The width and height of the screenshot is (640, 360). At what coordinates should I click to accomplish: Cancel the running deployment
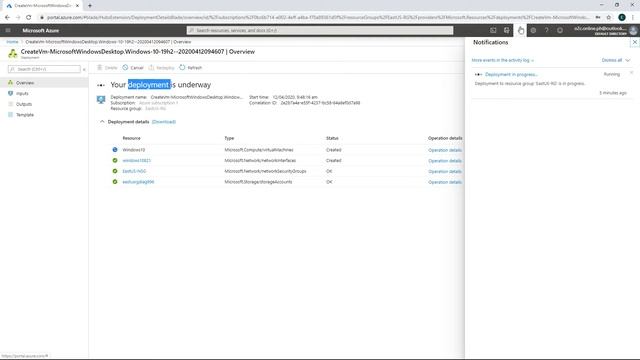click(x=133, y=67)
